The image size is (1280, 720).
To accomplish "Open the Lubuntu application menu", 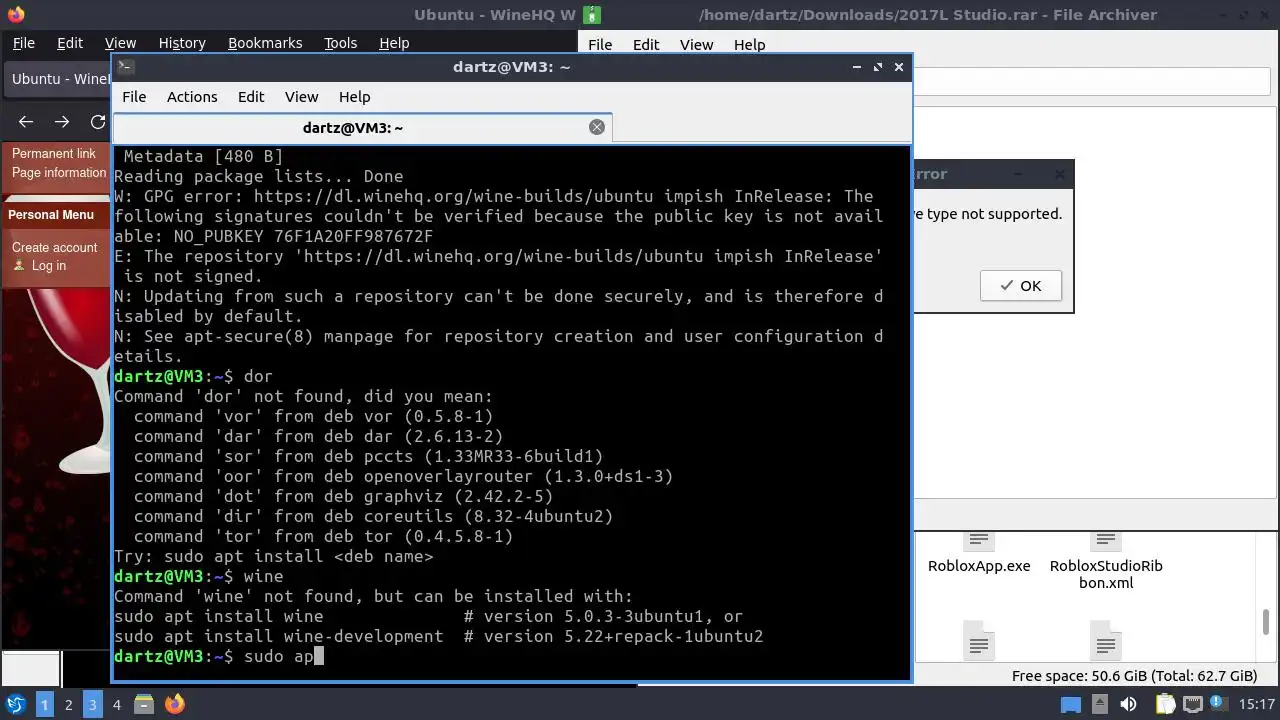I will [16, 704].
